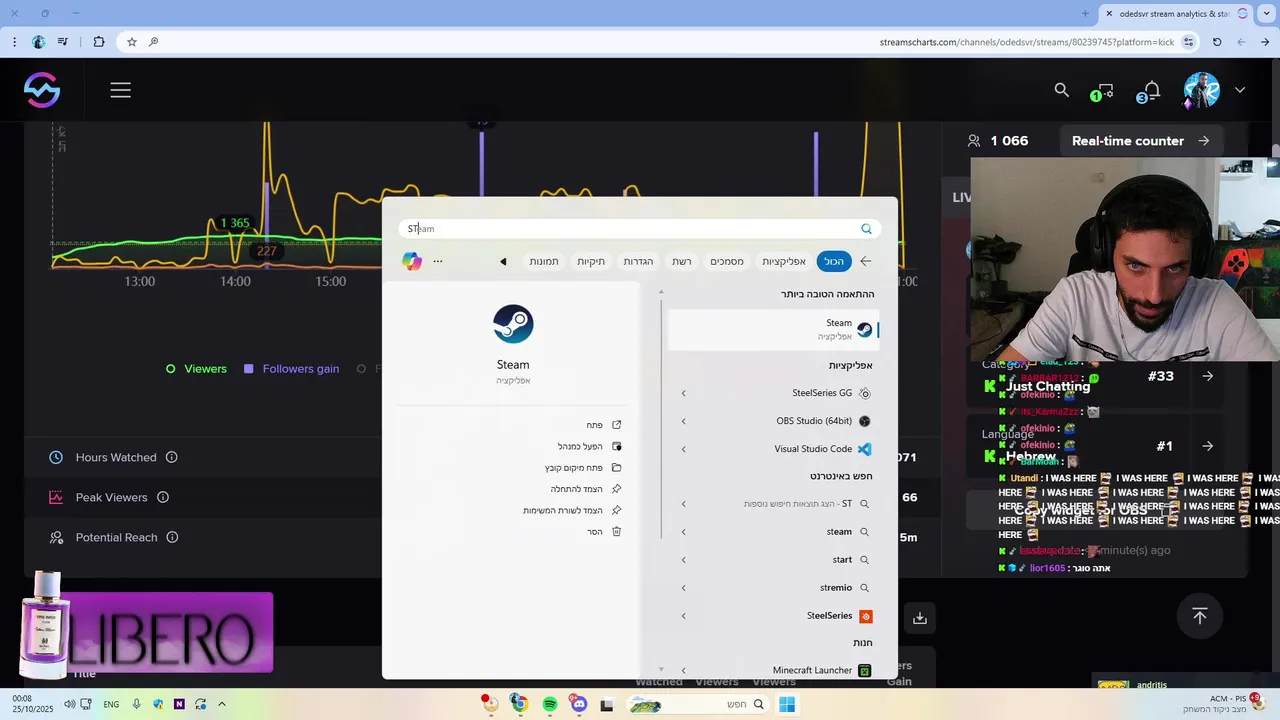Click the info icon next to Peak Viewers
1280x720 pixels.
coord(163,497)
